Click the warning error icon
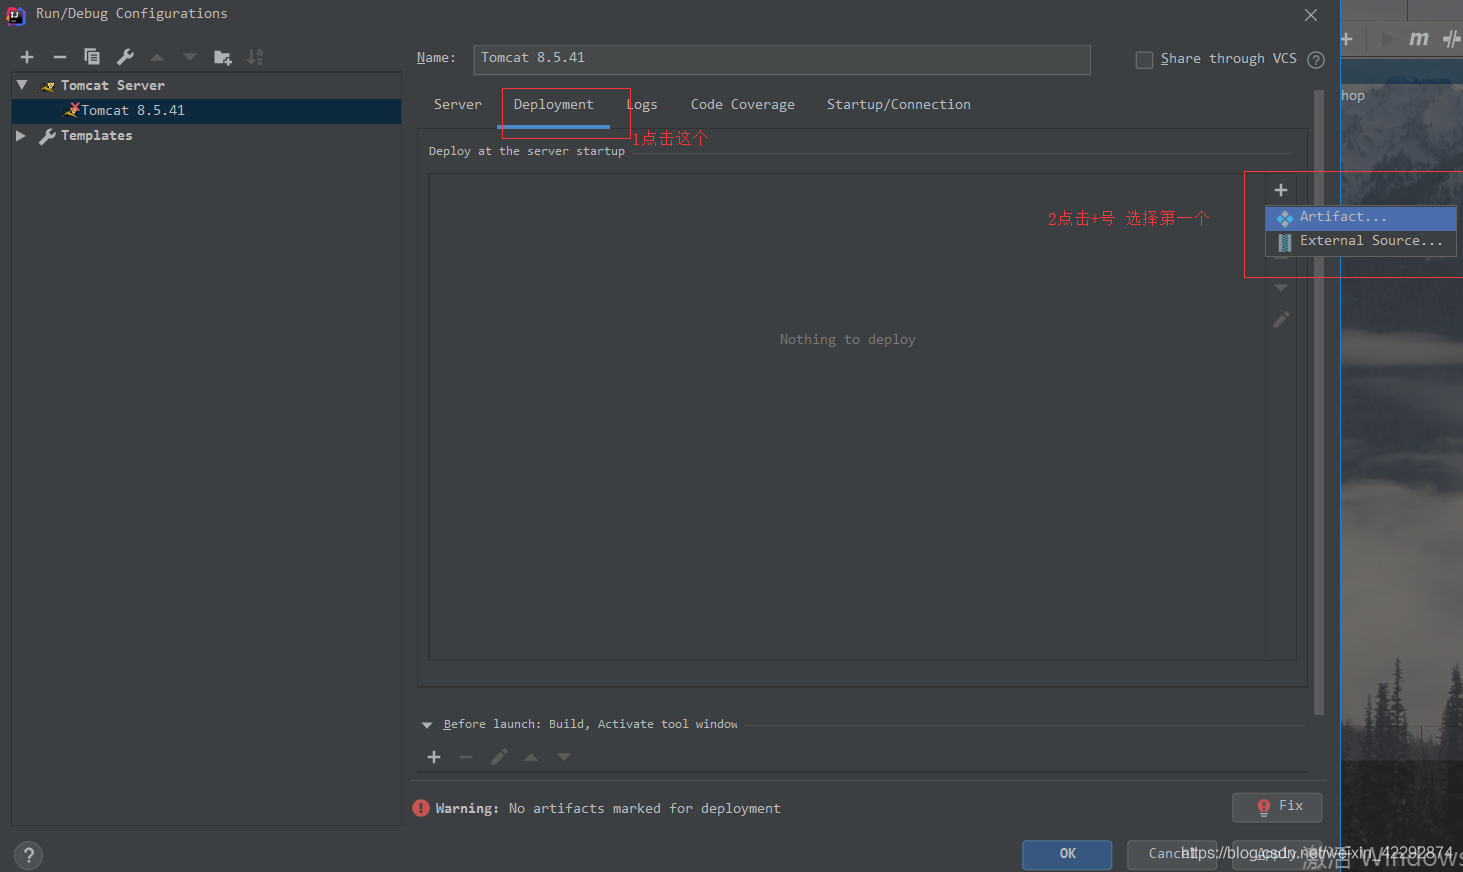Screen dimensions: 1463x872 coord(421,808)
